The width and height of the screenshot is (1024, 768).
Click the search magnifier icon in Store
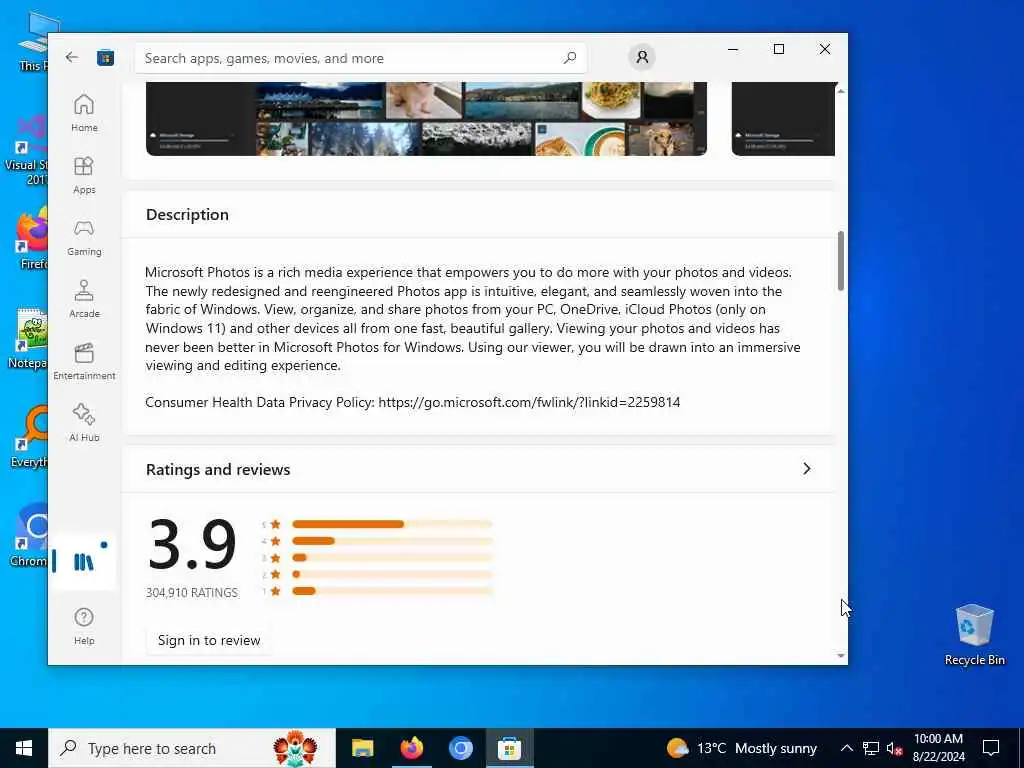[x=569, y=58]
